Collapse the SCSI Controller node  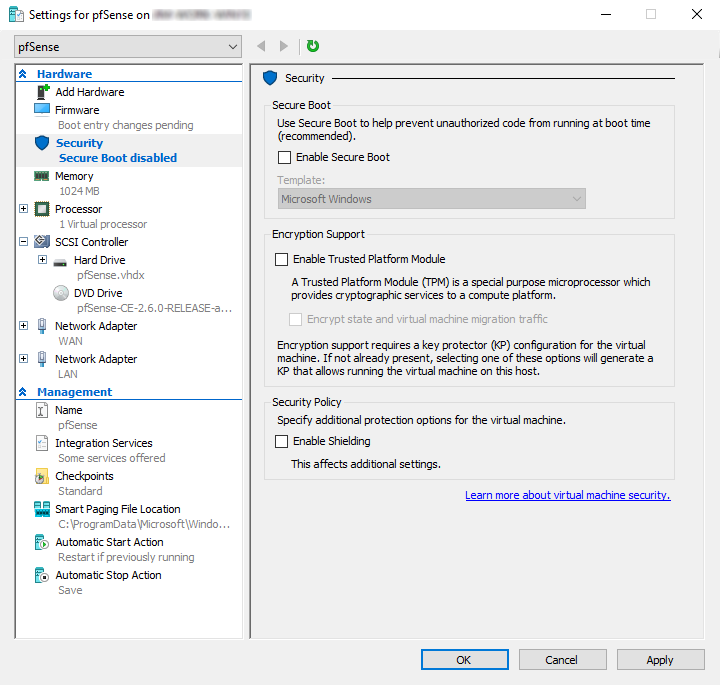[x=23, y=242]
